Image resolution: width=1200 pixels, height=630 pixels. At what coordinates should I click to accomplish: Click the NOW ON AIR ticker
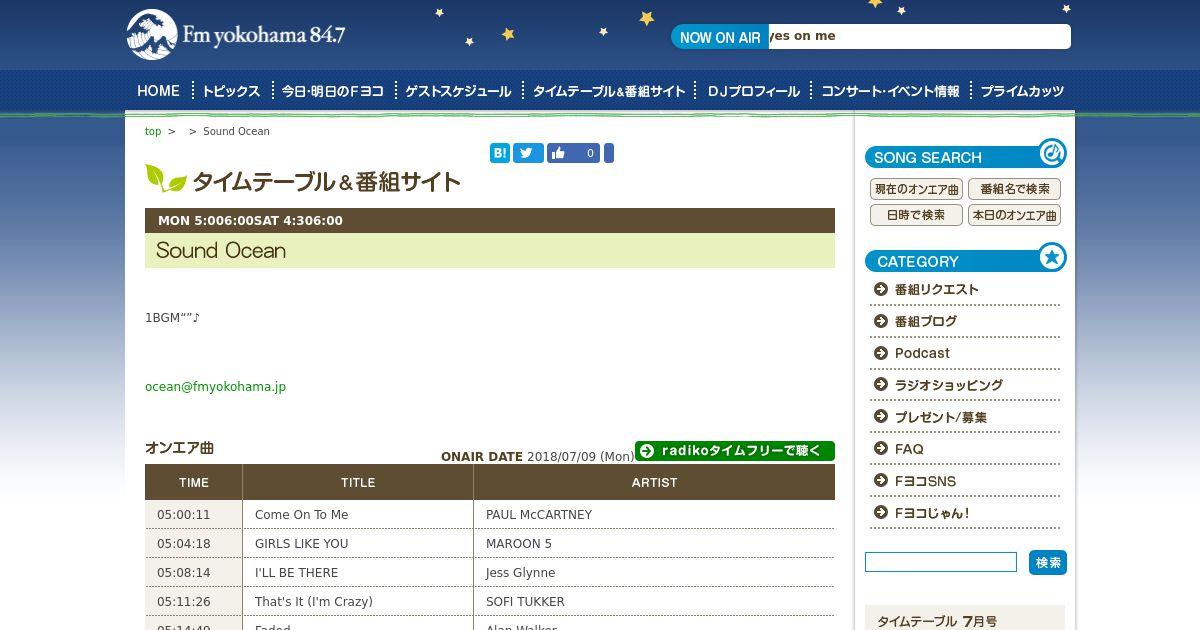tap(870, 37)
